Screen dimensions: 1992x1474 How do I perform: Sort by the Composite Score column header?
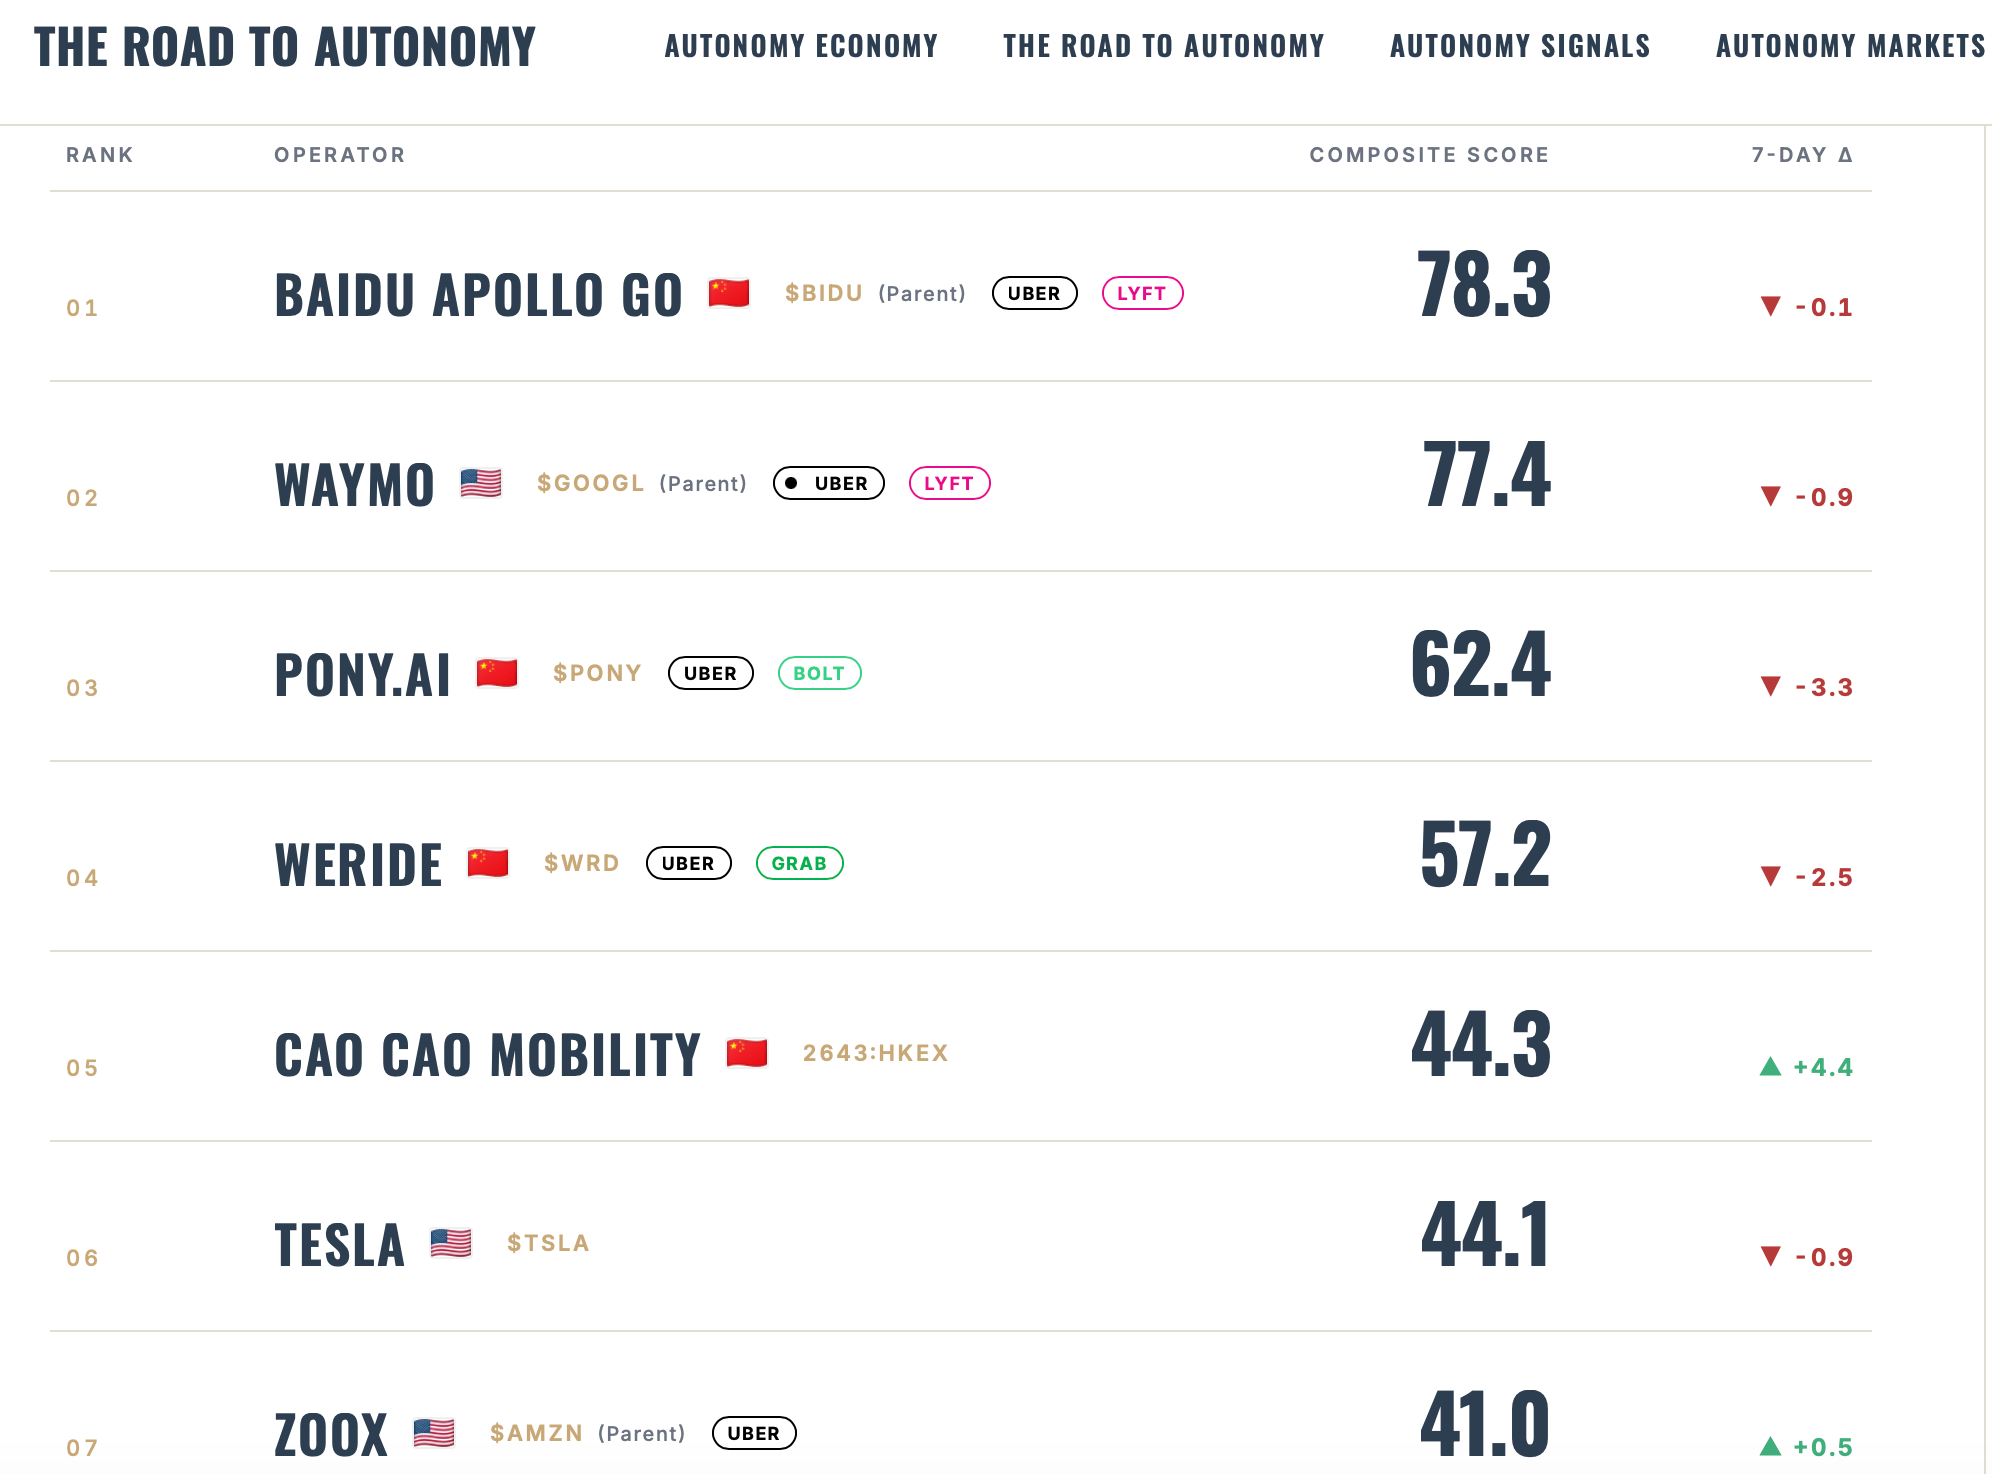coord(1429,155)
